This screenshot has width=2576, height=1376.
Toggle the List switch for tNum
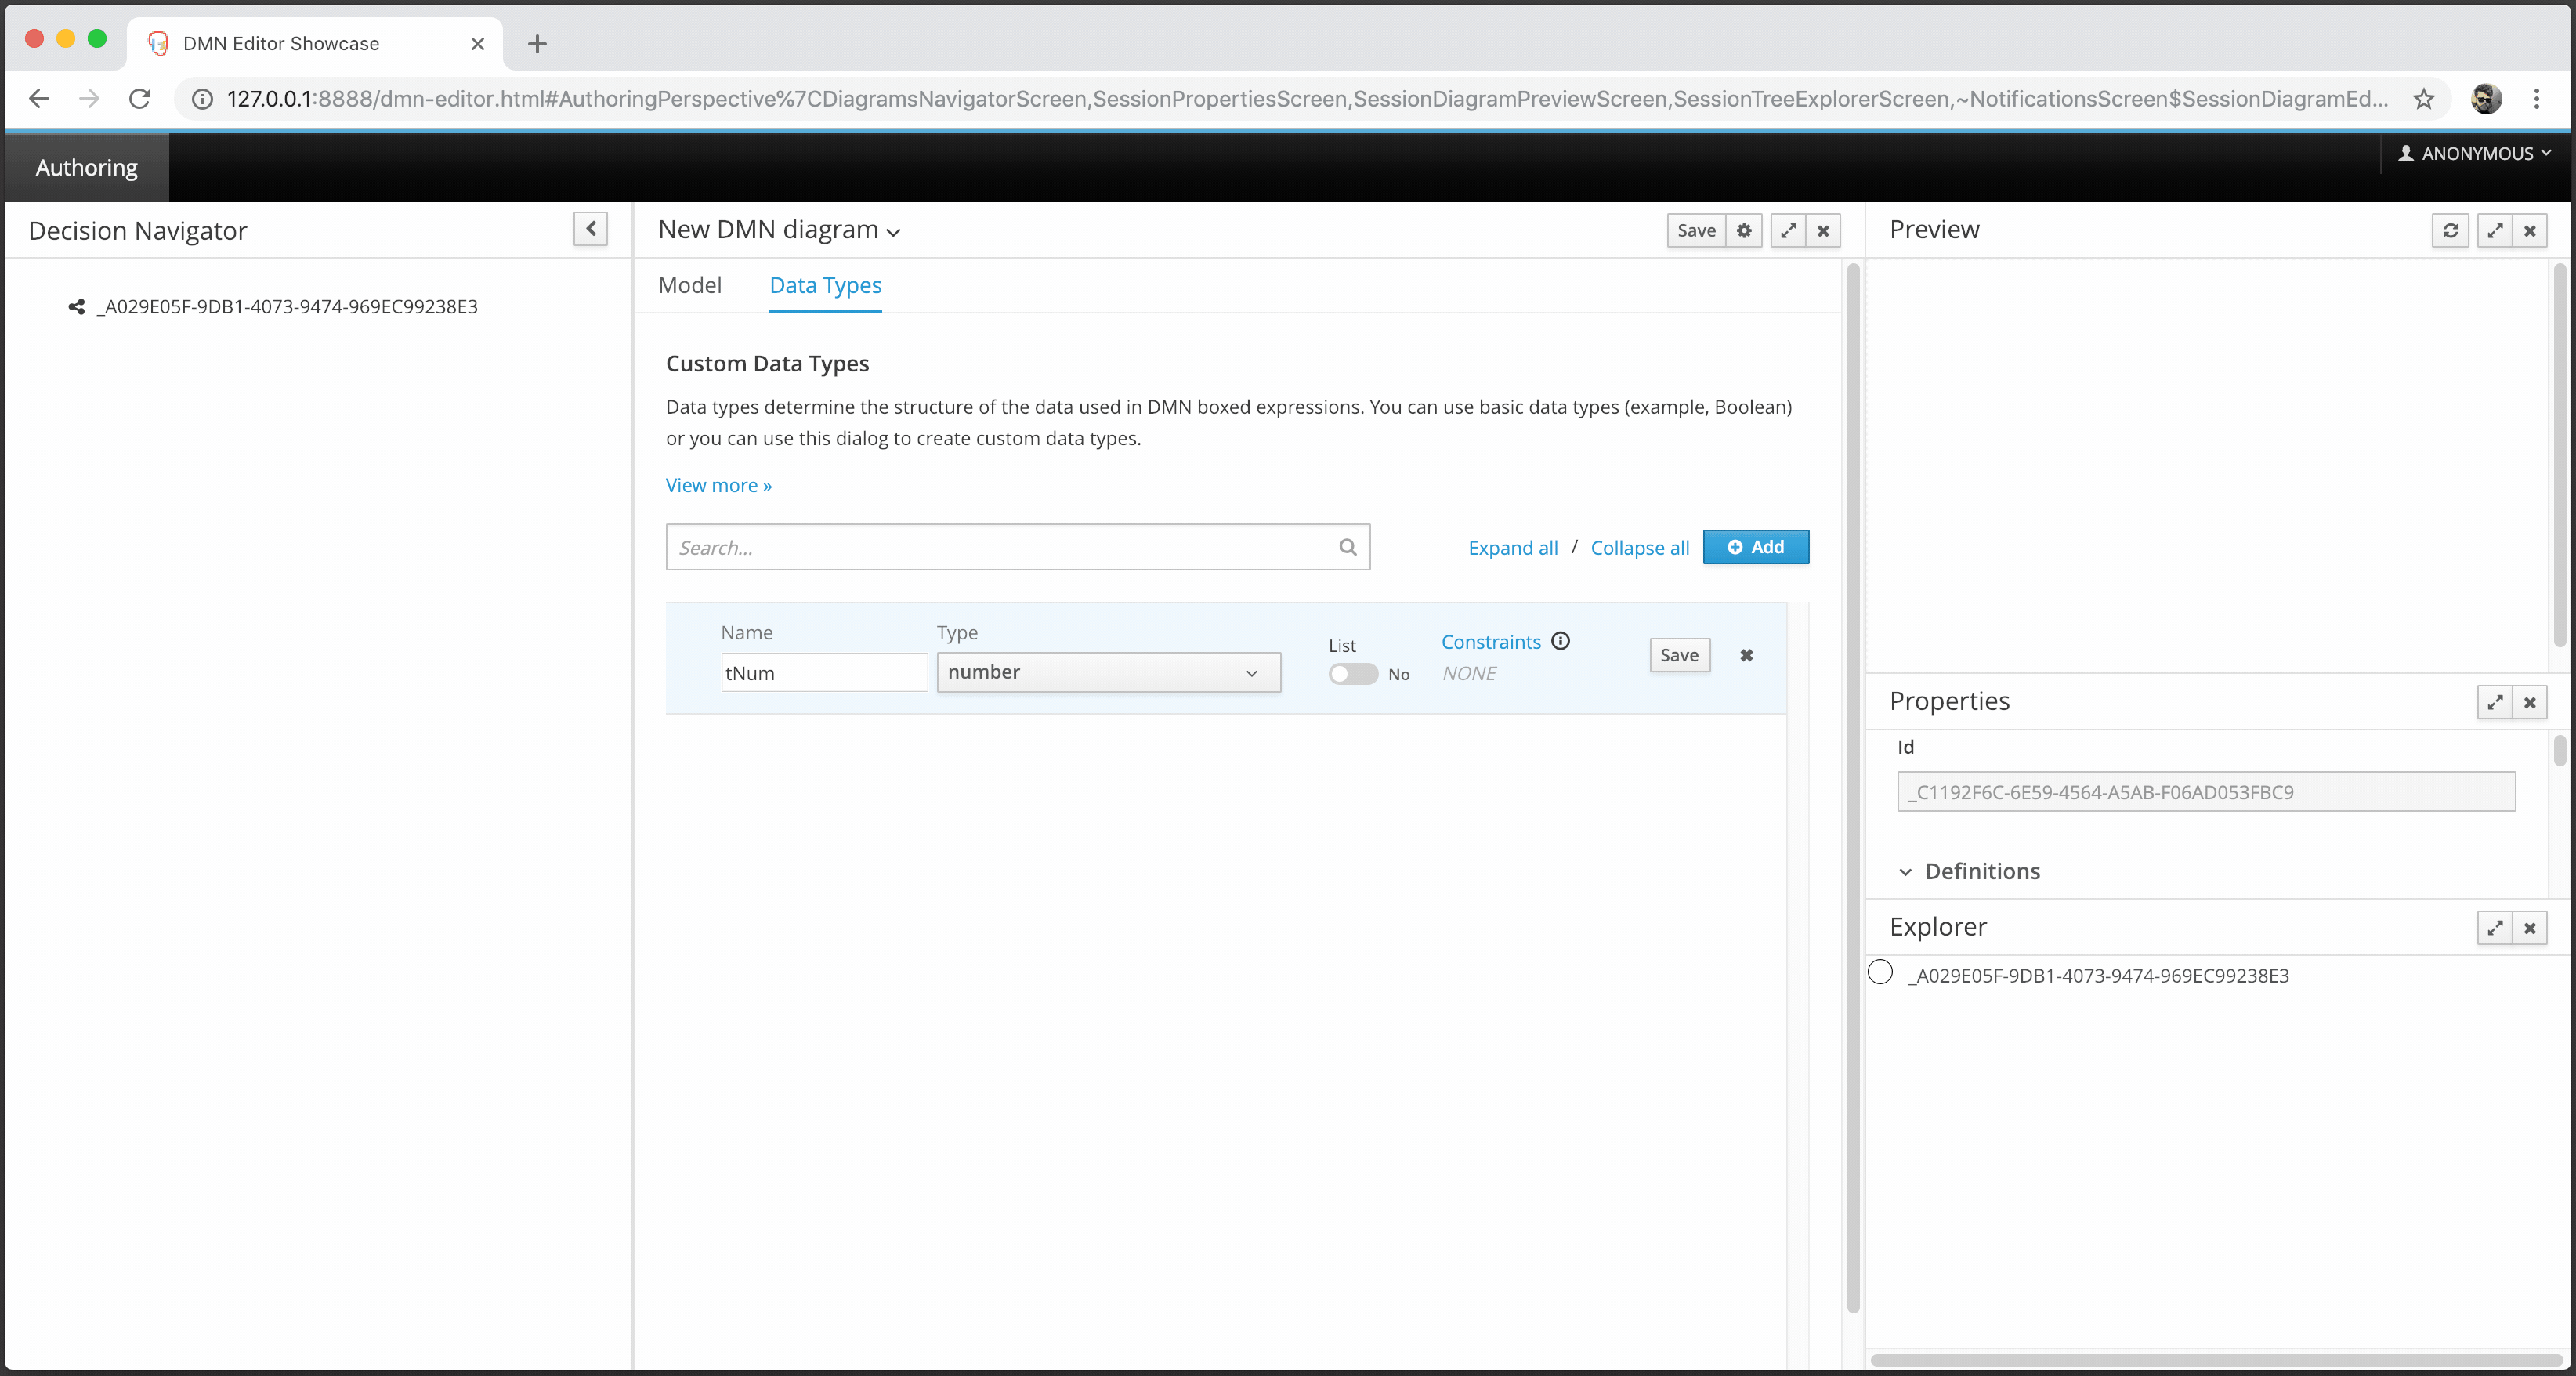pos(1352,674)
